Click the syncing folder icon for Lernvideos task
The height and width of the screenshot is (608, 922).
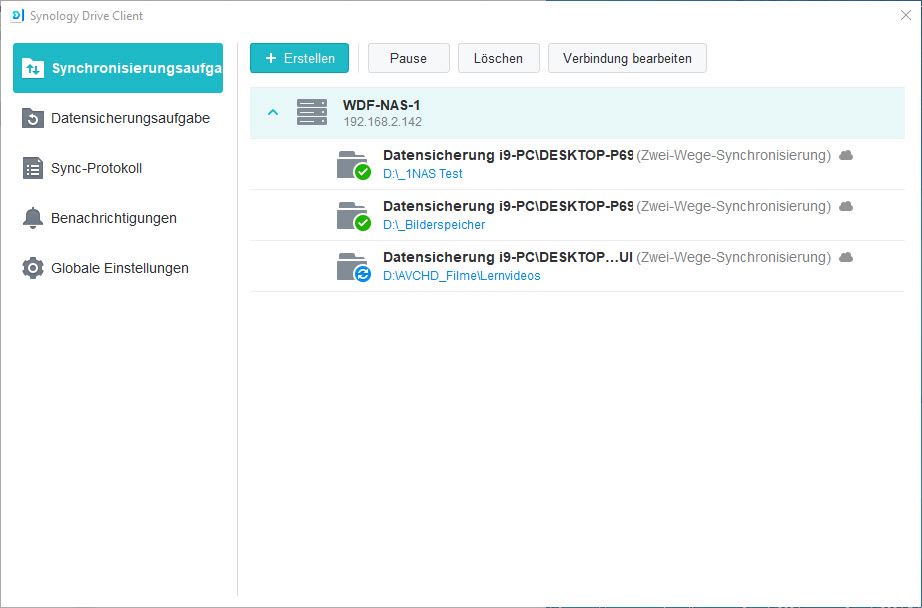[x=353, y=266]
